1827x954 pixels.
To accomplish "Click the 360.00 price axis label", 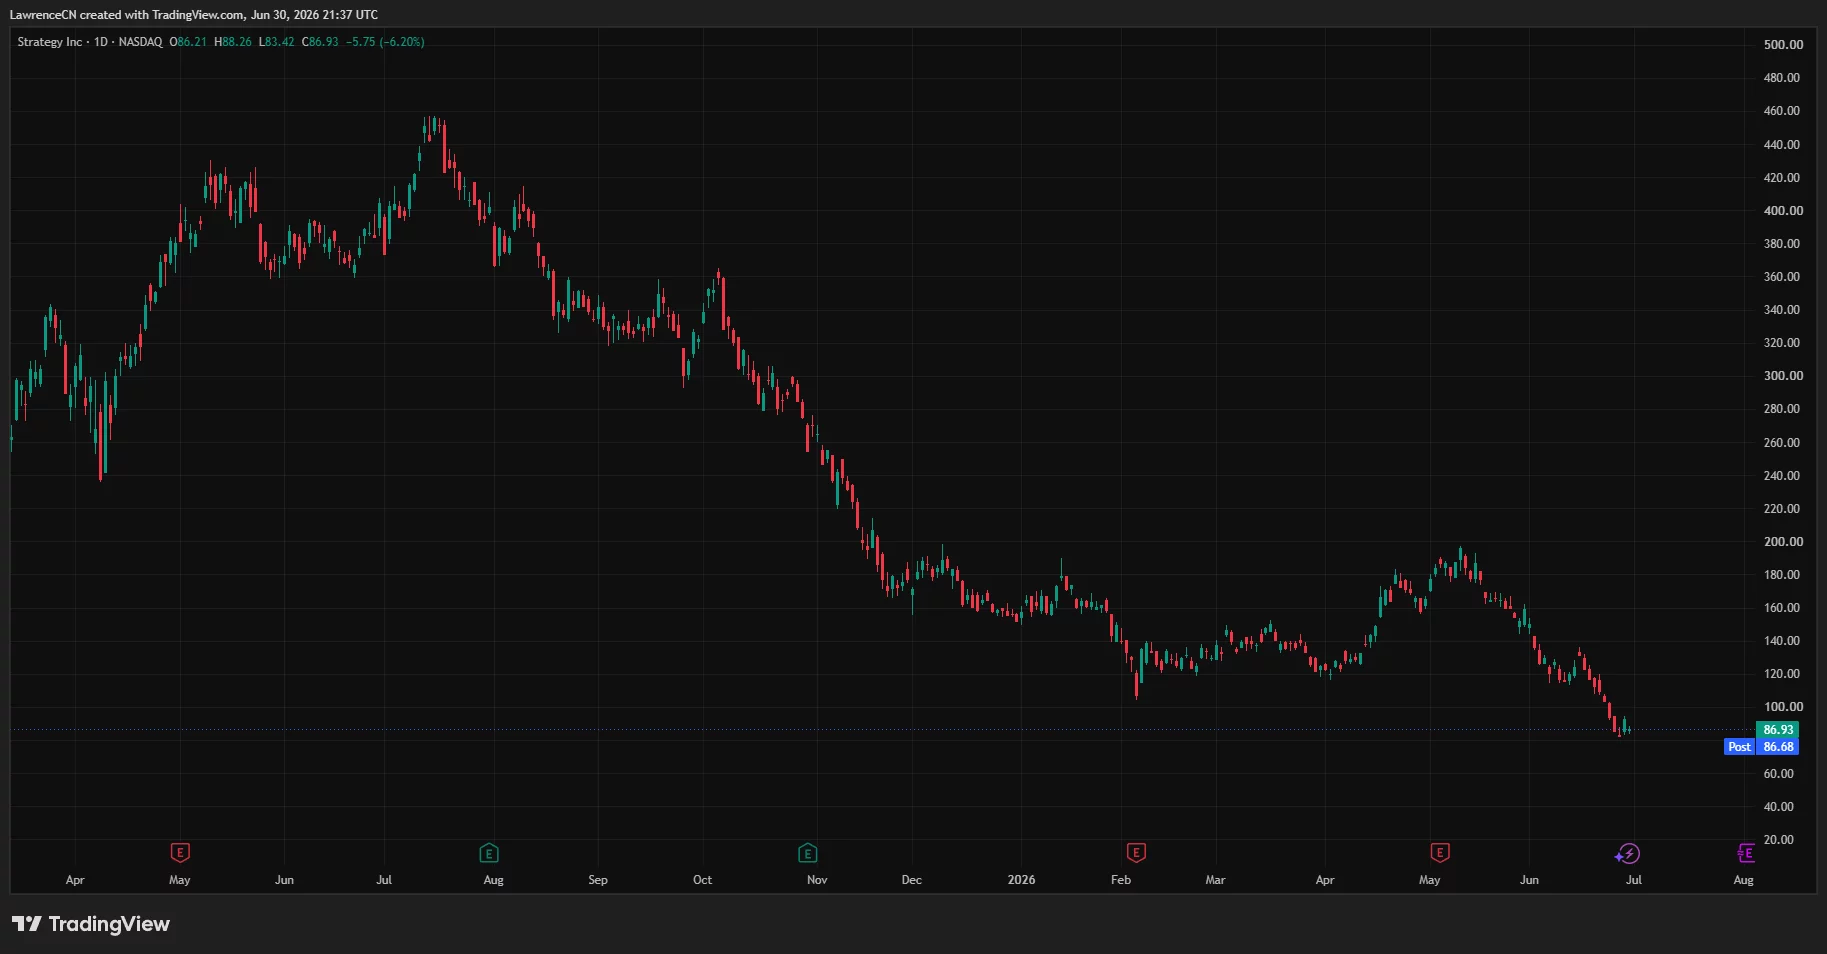I will pyautogui.click(x=1781, y=277).
